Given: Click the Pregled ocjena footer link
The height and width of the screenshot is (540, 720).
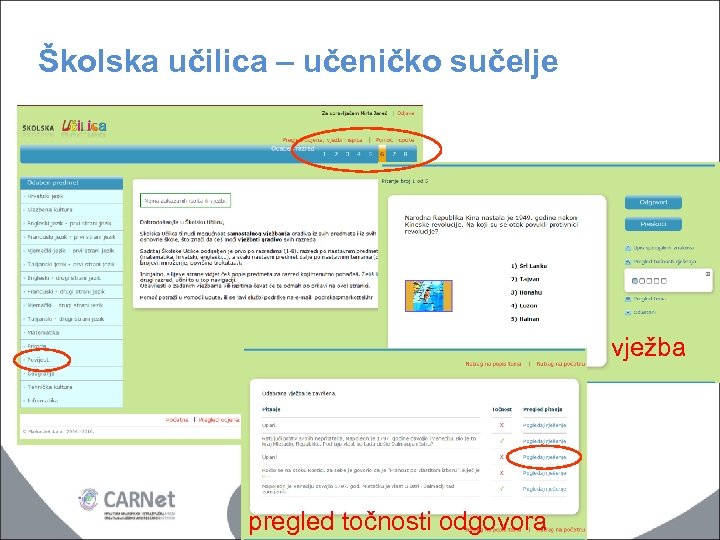Looking at the screenshot, I should [219, 420].
